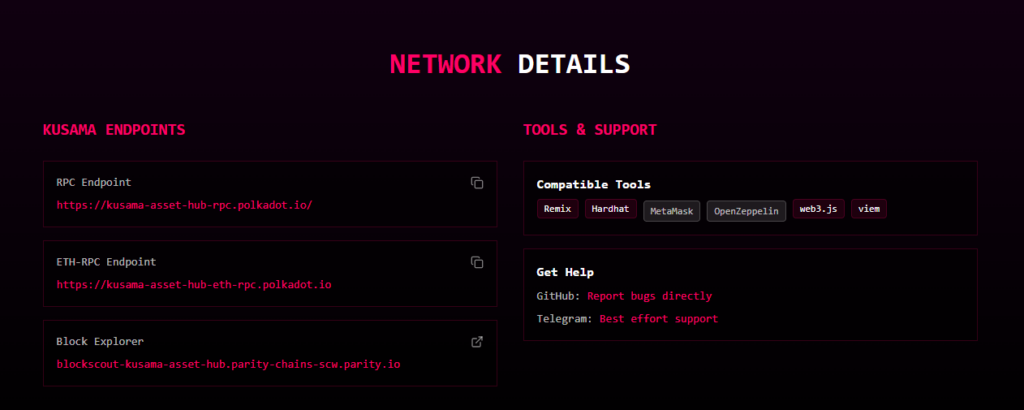Open Block Explorer external link icon

point(477,341)
